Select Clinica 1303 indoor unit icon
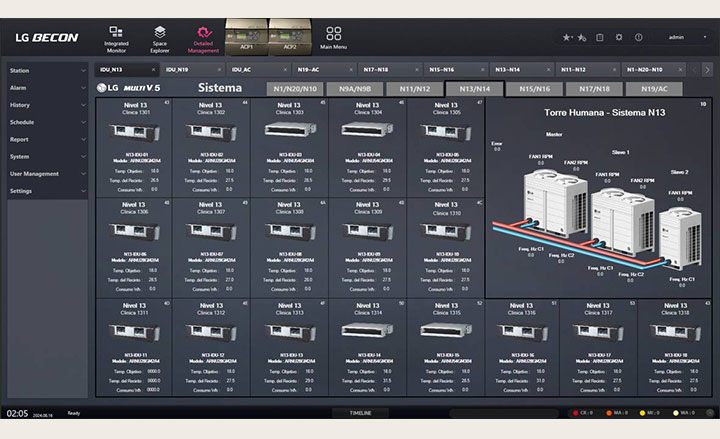 point(290,130)
